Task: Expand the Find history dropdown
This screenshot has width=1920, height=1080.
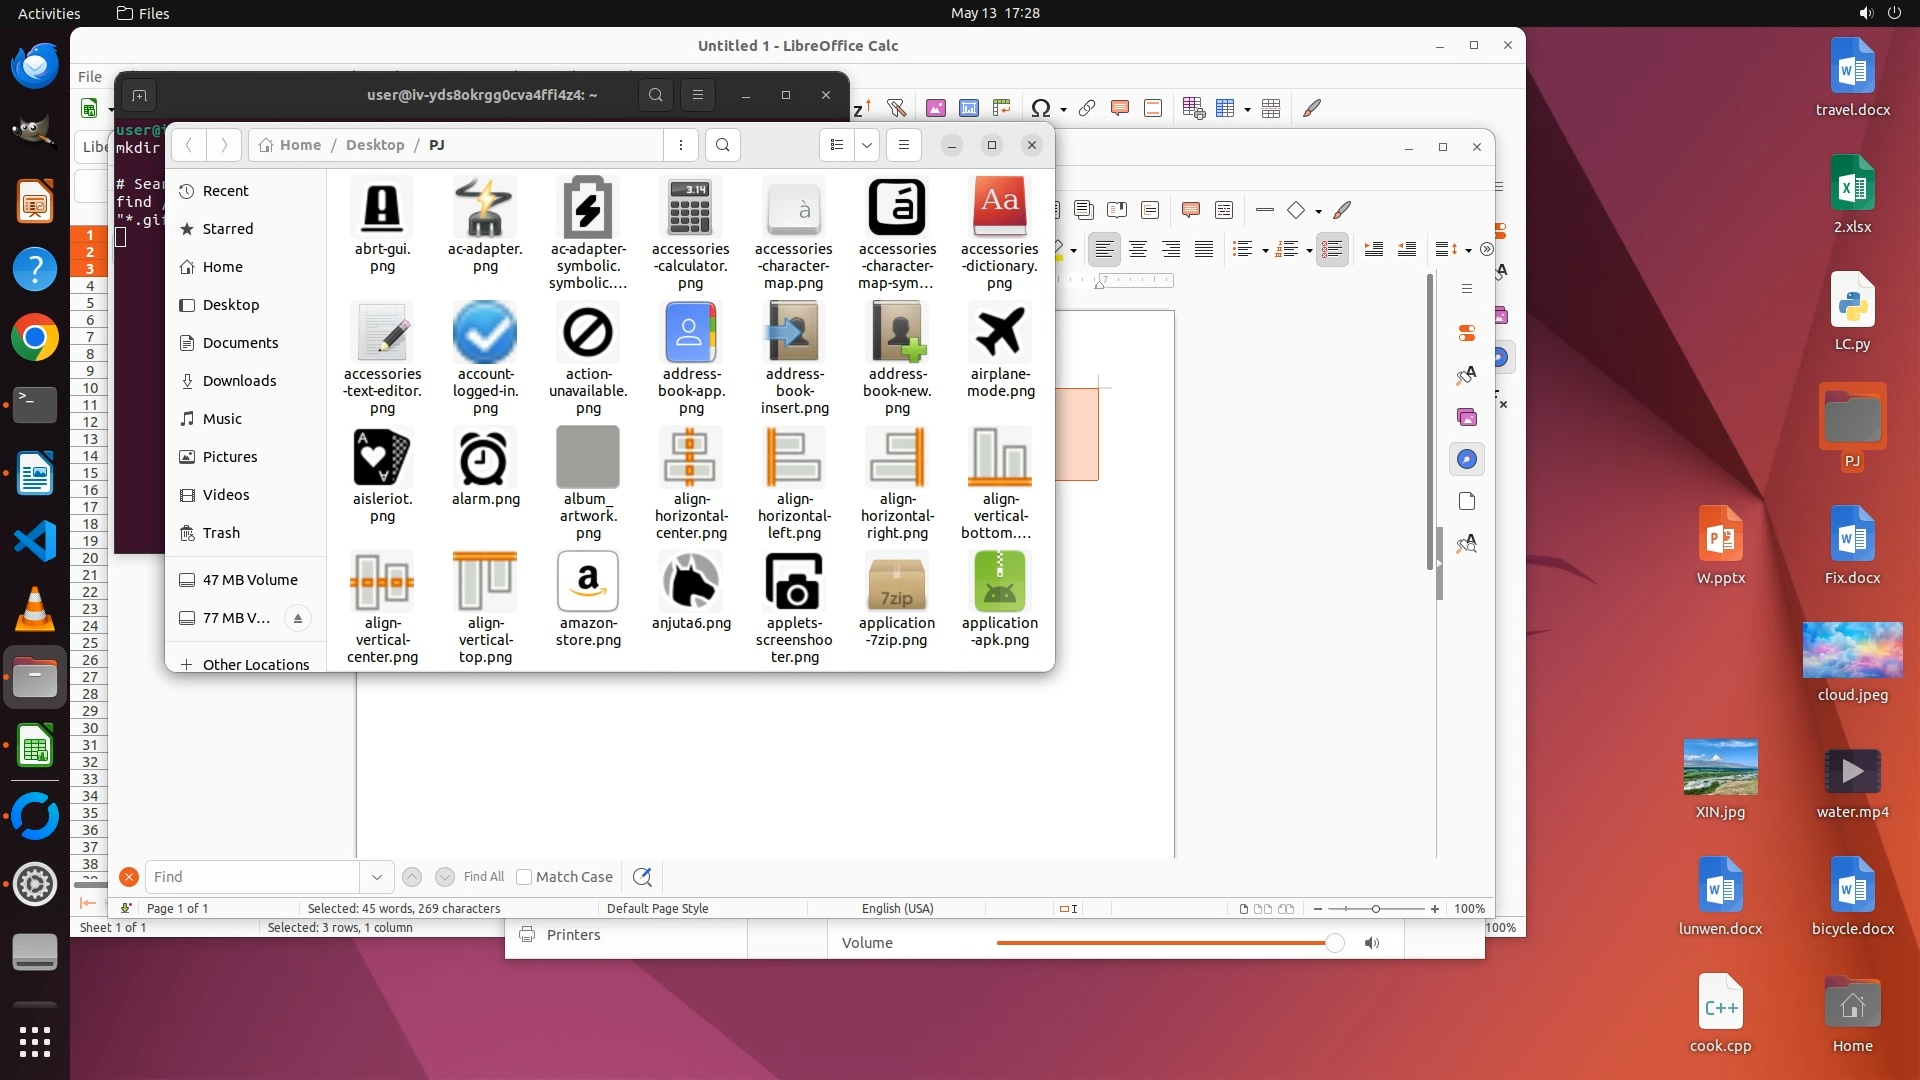Action: 376,877
